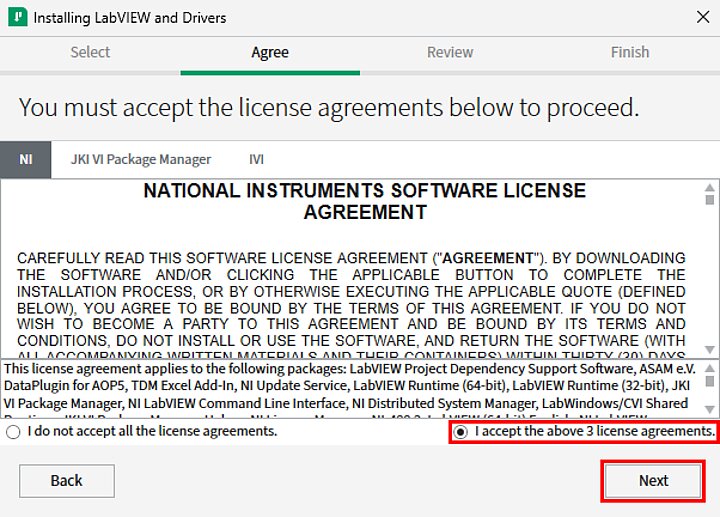This screenshot has height=517, width=720.
Task: Open the JKI VI Package Manager license tab
Action: click(x=141, y=159)
